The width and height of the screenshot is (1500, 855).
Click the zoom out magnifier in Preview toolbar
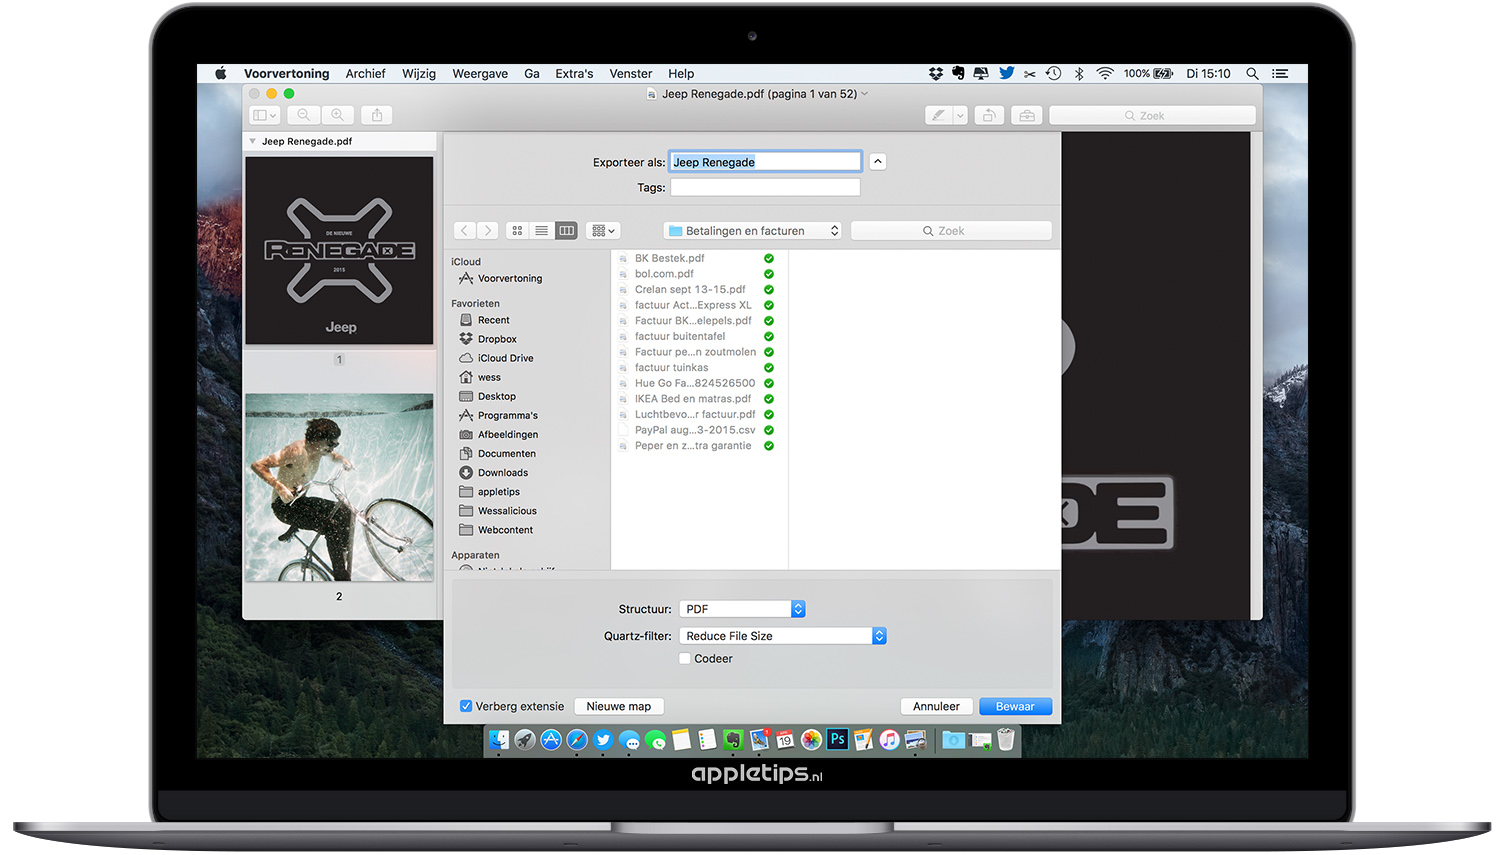click(304, 115)
